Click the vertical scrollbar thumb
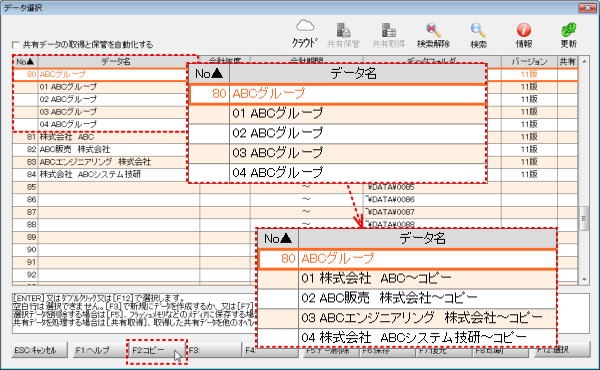Image resolution: width=600 pixels, height=370 pixels. tap(584, 218)
